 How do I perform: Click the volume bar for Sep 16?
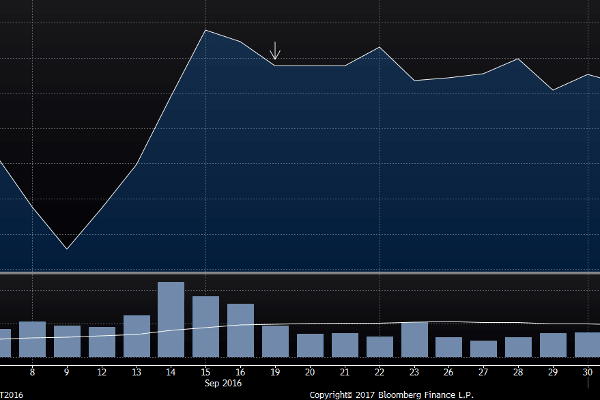(x=240, y=331)
